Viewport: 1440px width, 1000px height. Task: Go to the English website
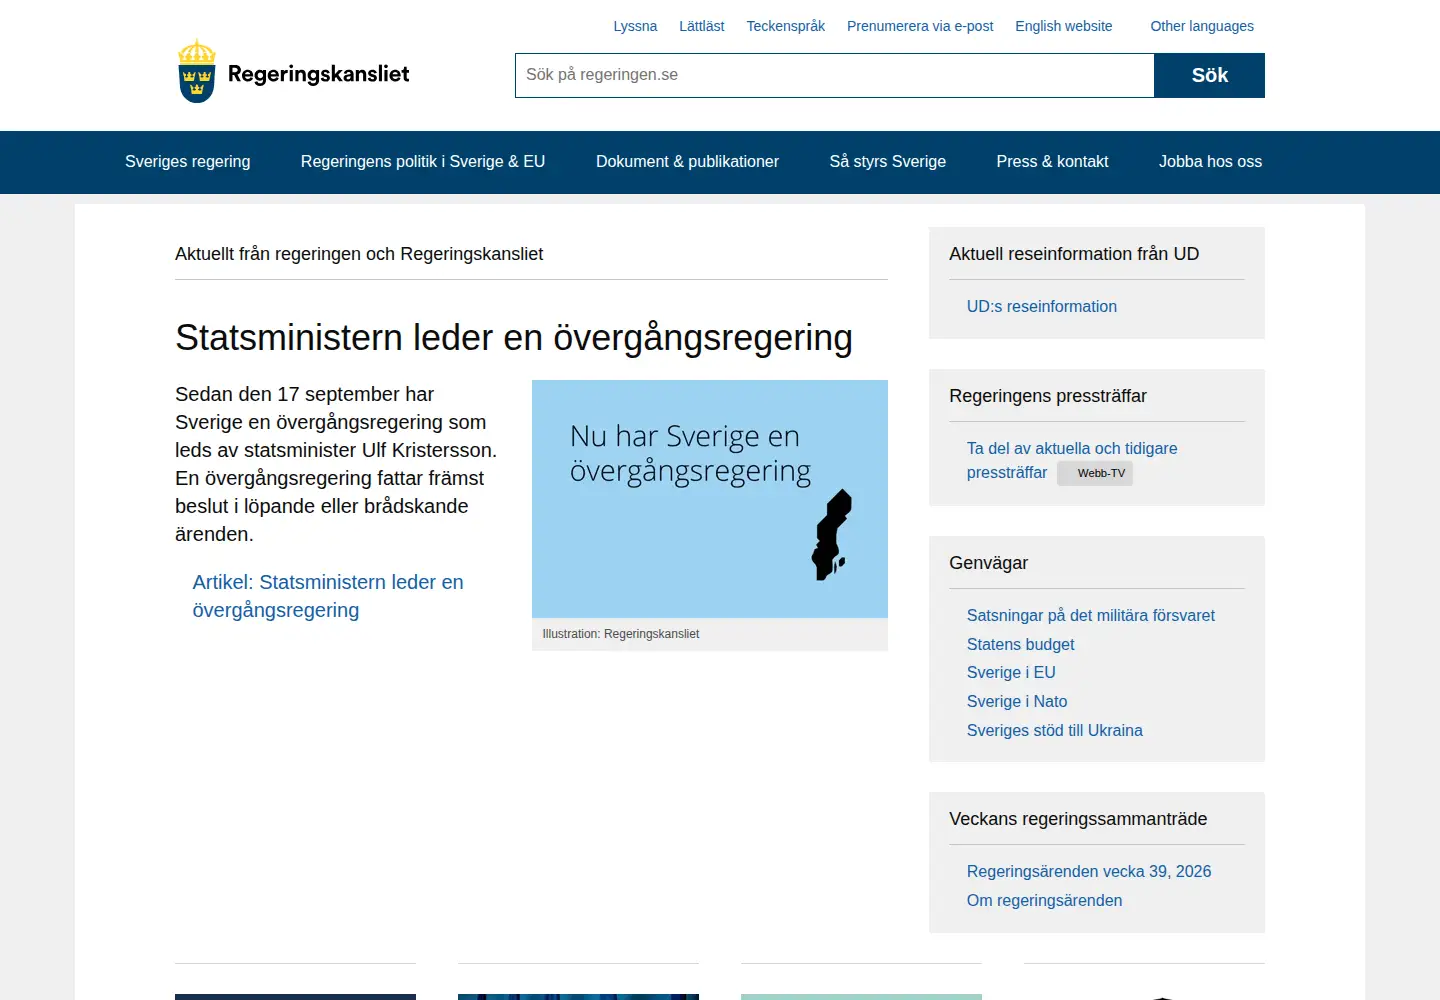click(1063, 26)
